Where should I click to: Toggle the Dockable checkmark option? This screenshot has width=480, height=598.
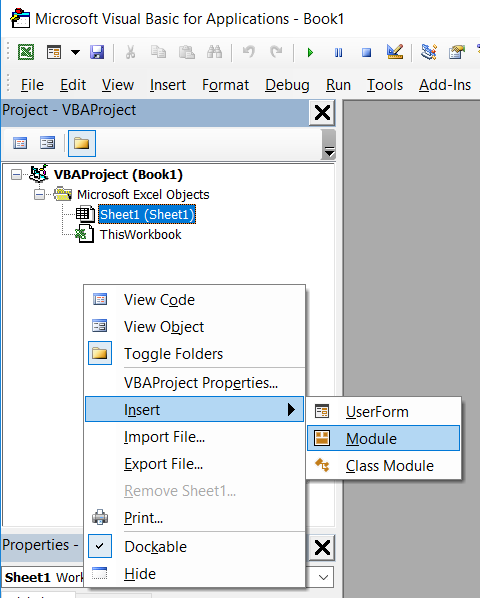[x=155, y=547]
